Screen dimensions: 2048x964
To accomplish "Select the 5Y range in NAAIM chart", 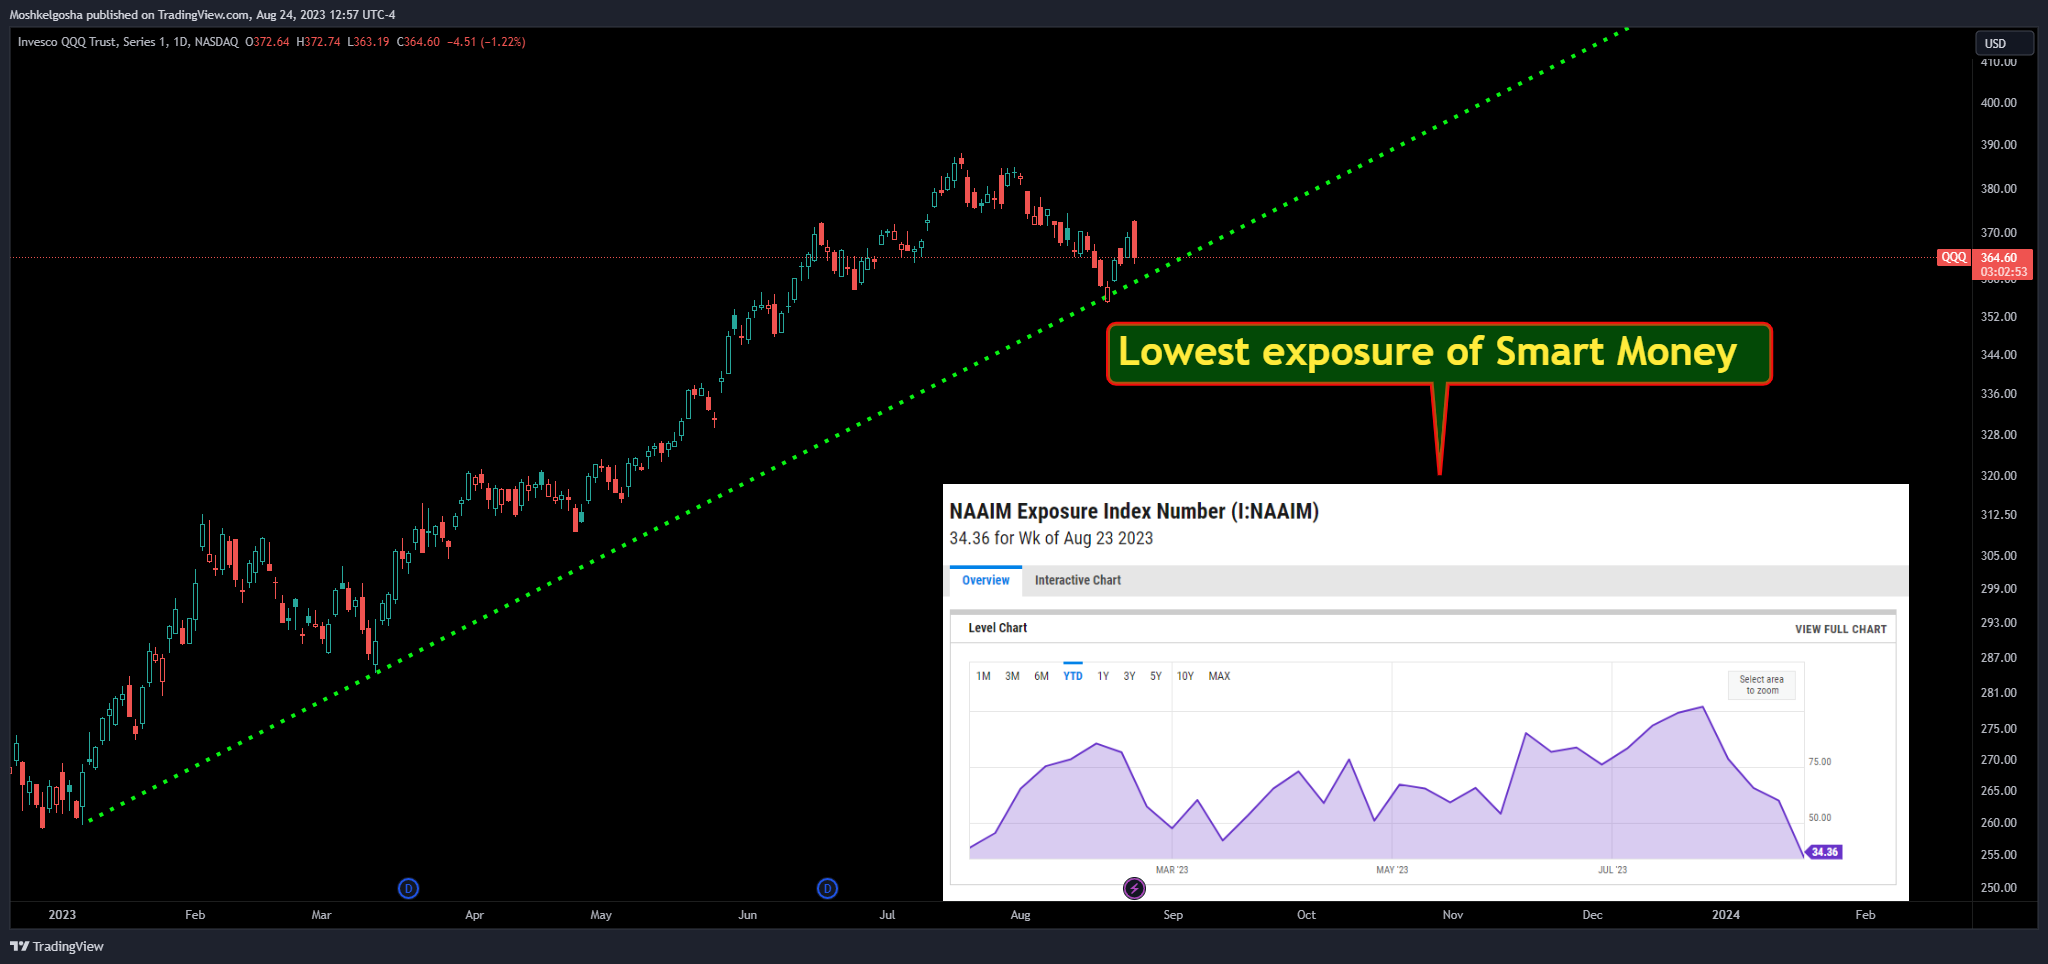I will coord(1156,676).
